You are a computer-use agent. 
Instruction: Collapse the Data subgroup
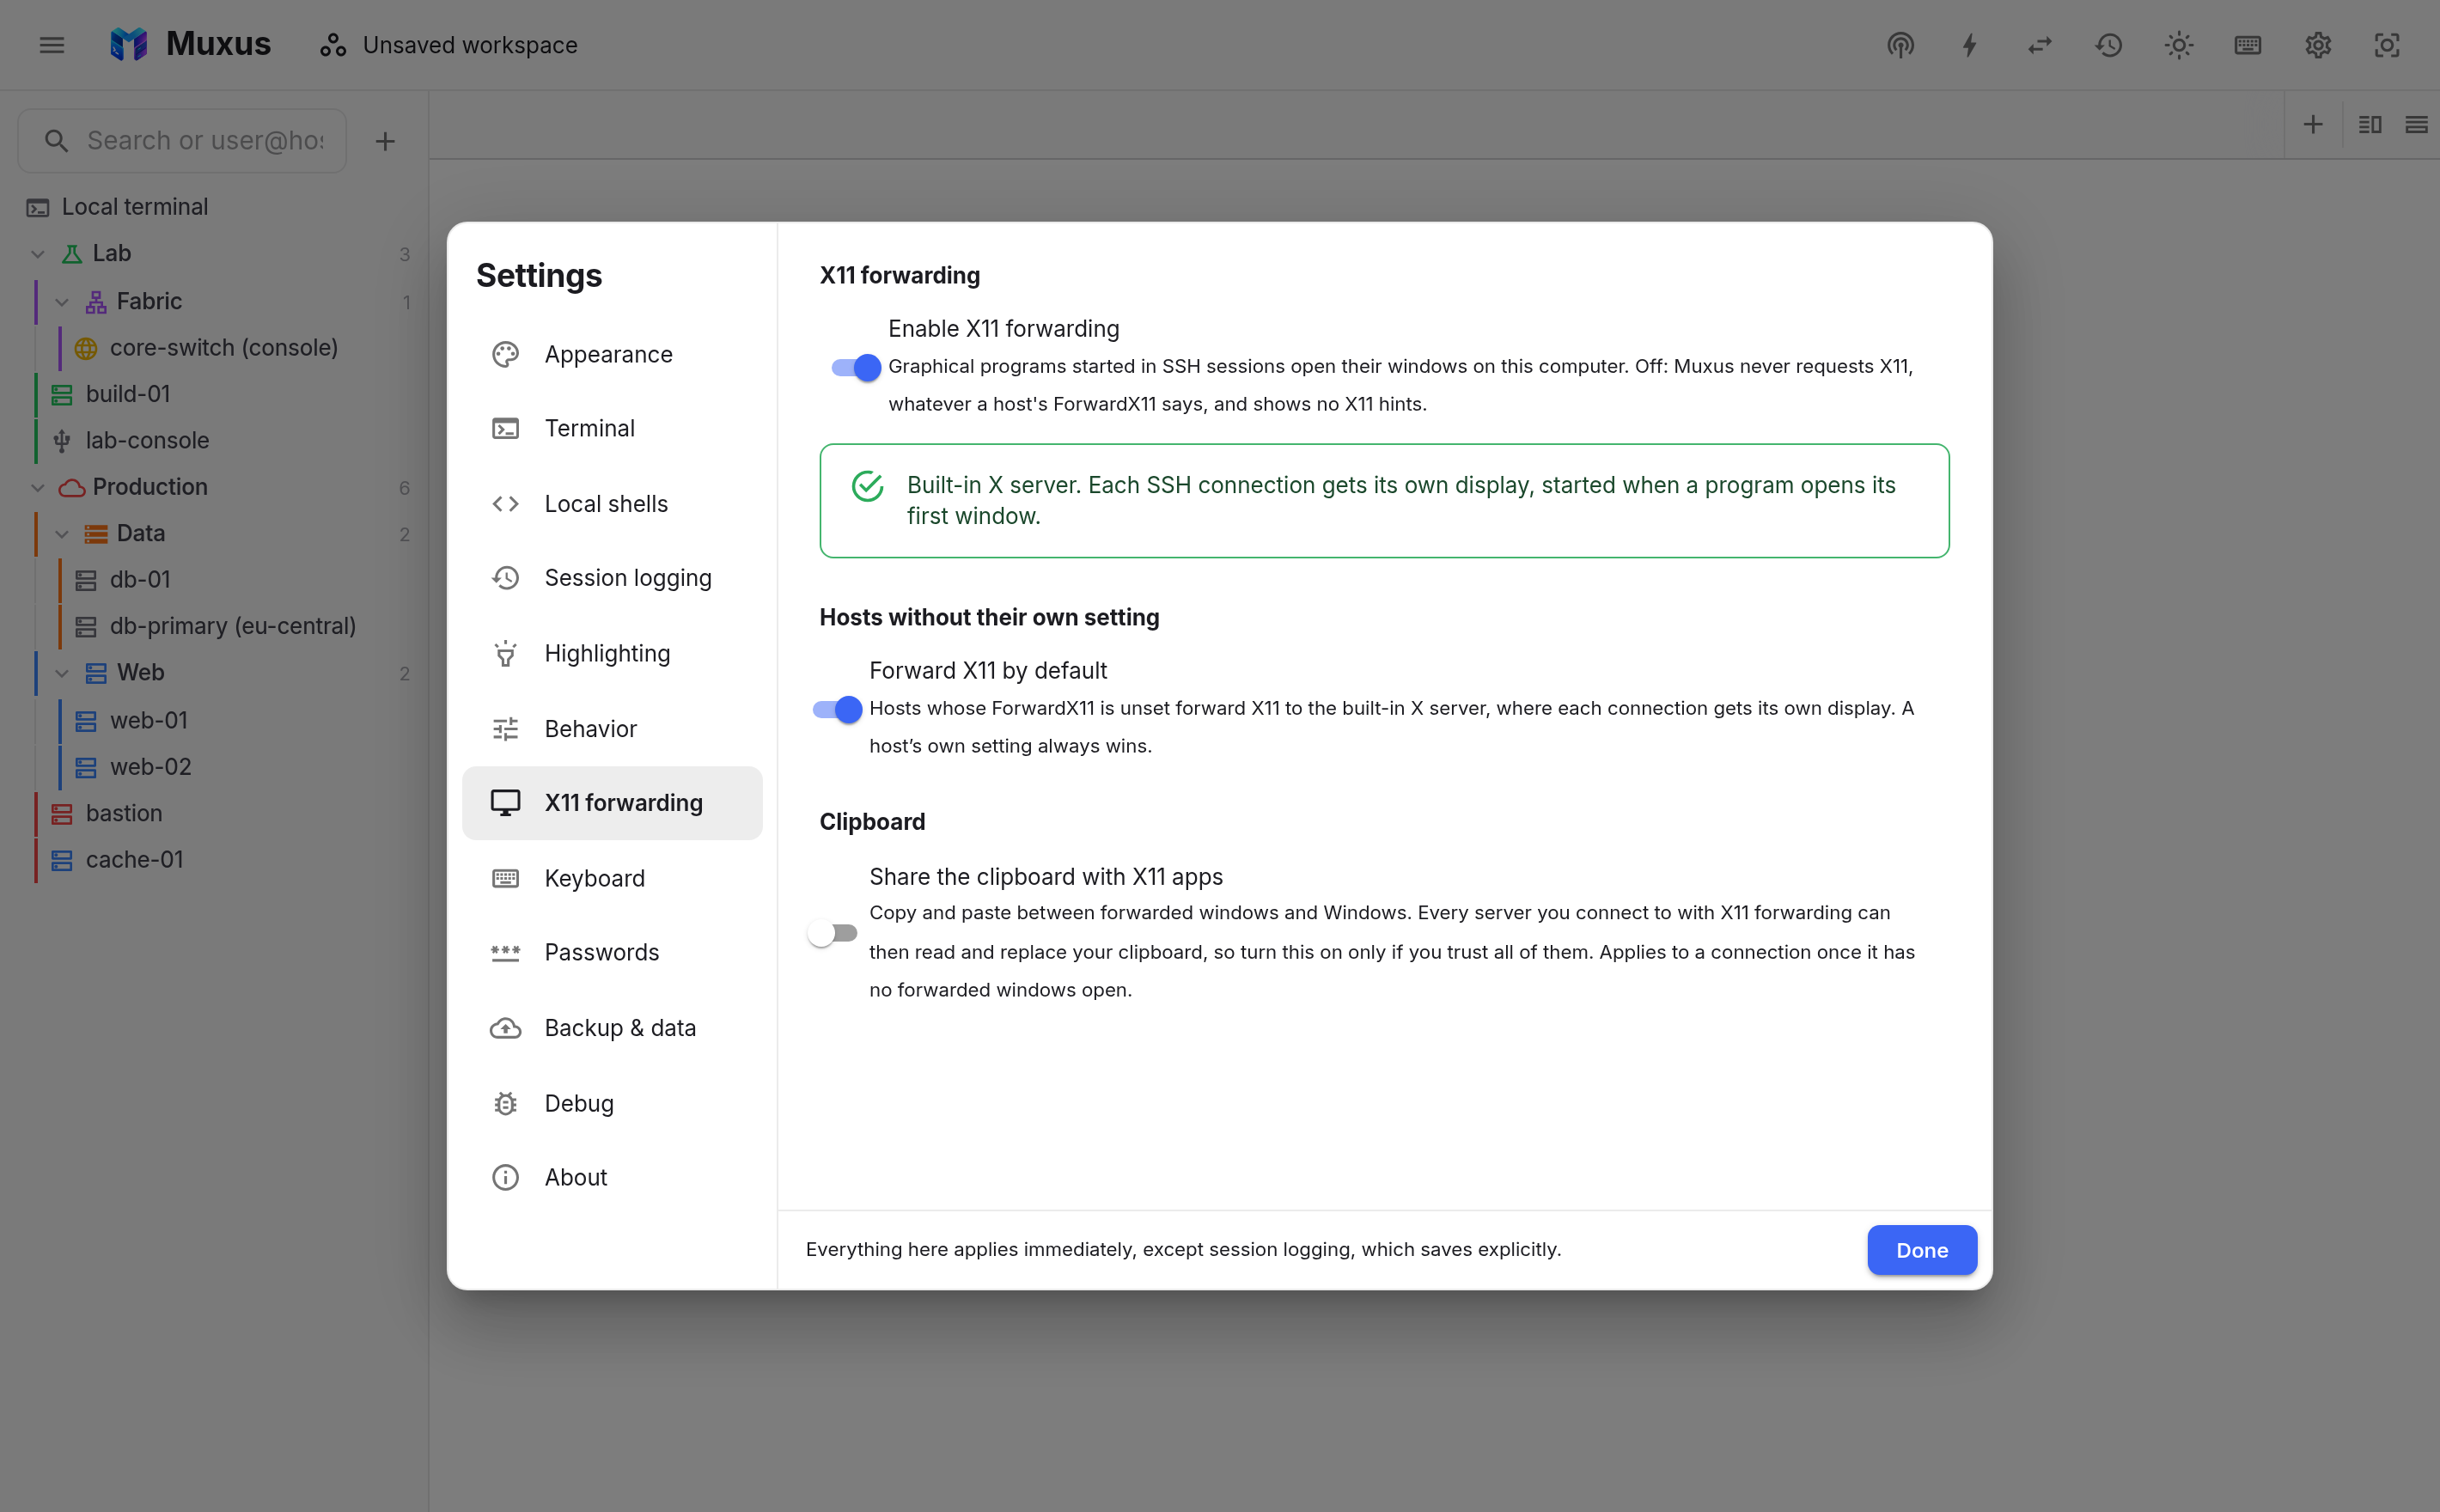62,534
